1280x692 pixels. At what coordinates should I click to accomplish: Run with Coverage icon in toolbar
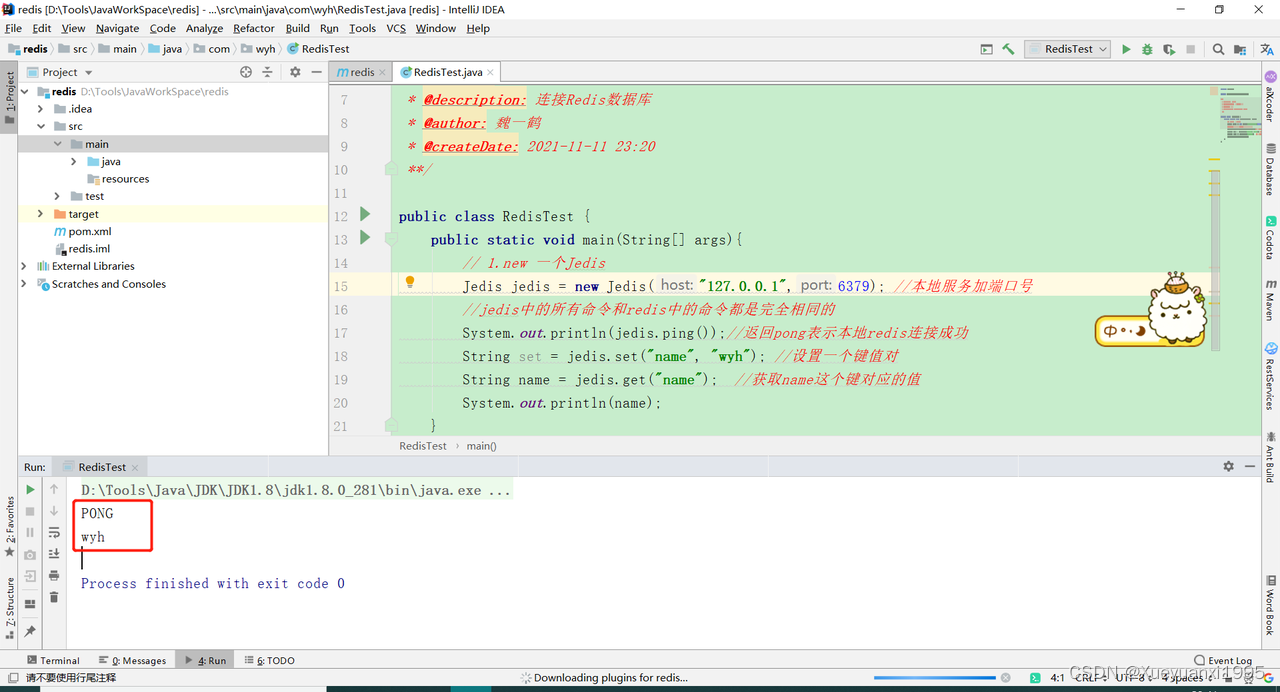tap(1168, 47)
